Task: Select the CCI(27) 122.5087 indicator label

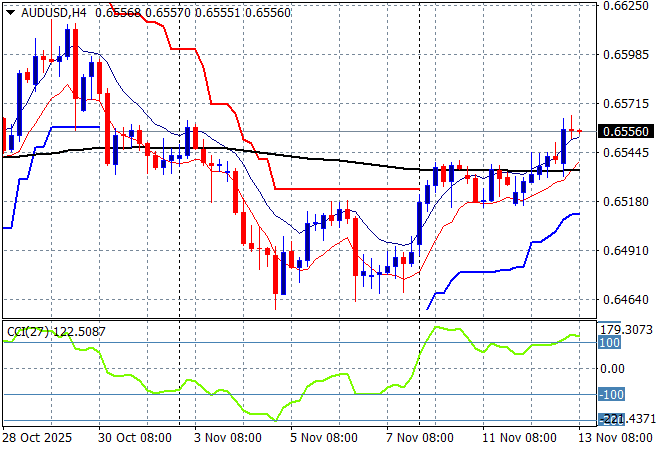Action: click(56, 332)
